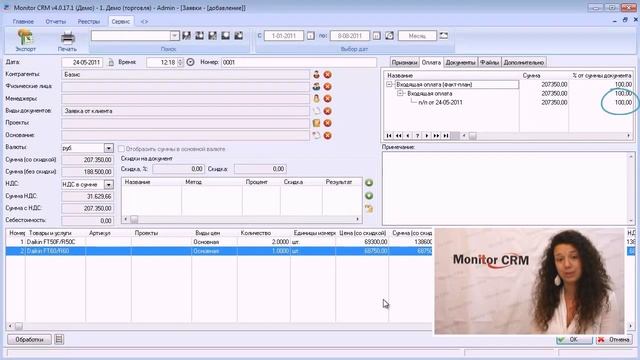This screenshot has width=640, height=360.
Task: Switch to the Документы tab
Action: pyautogui.click(x=460, y=62)
